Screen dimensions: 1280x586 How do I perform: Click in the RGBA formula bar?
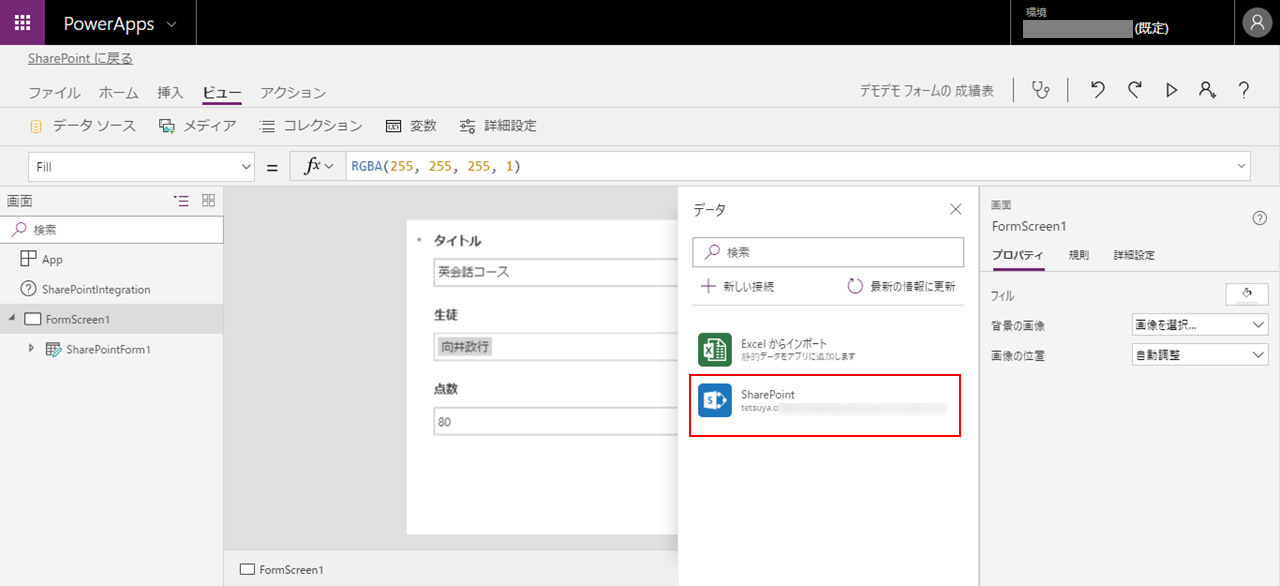(x=790, y=167)
